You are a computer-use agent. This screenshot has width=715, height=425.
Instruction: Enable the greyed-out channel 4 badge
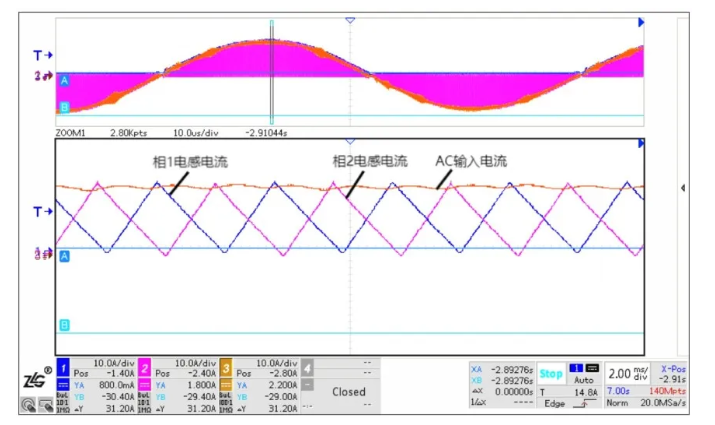coord(307,367)
